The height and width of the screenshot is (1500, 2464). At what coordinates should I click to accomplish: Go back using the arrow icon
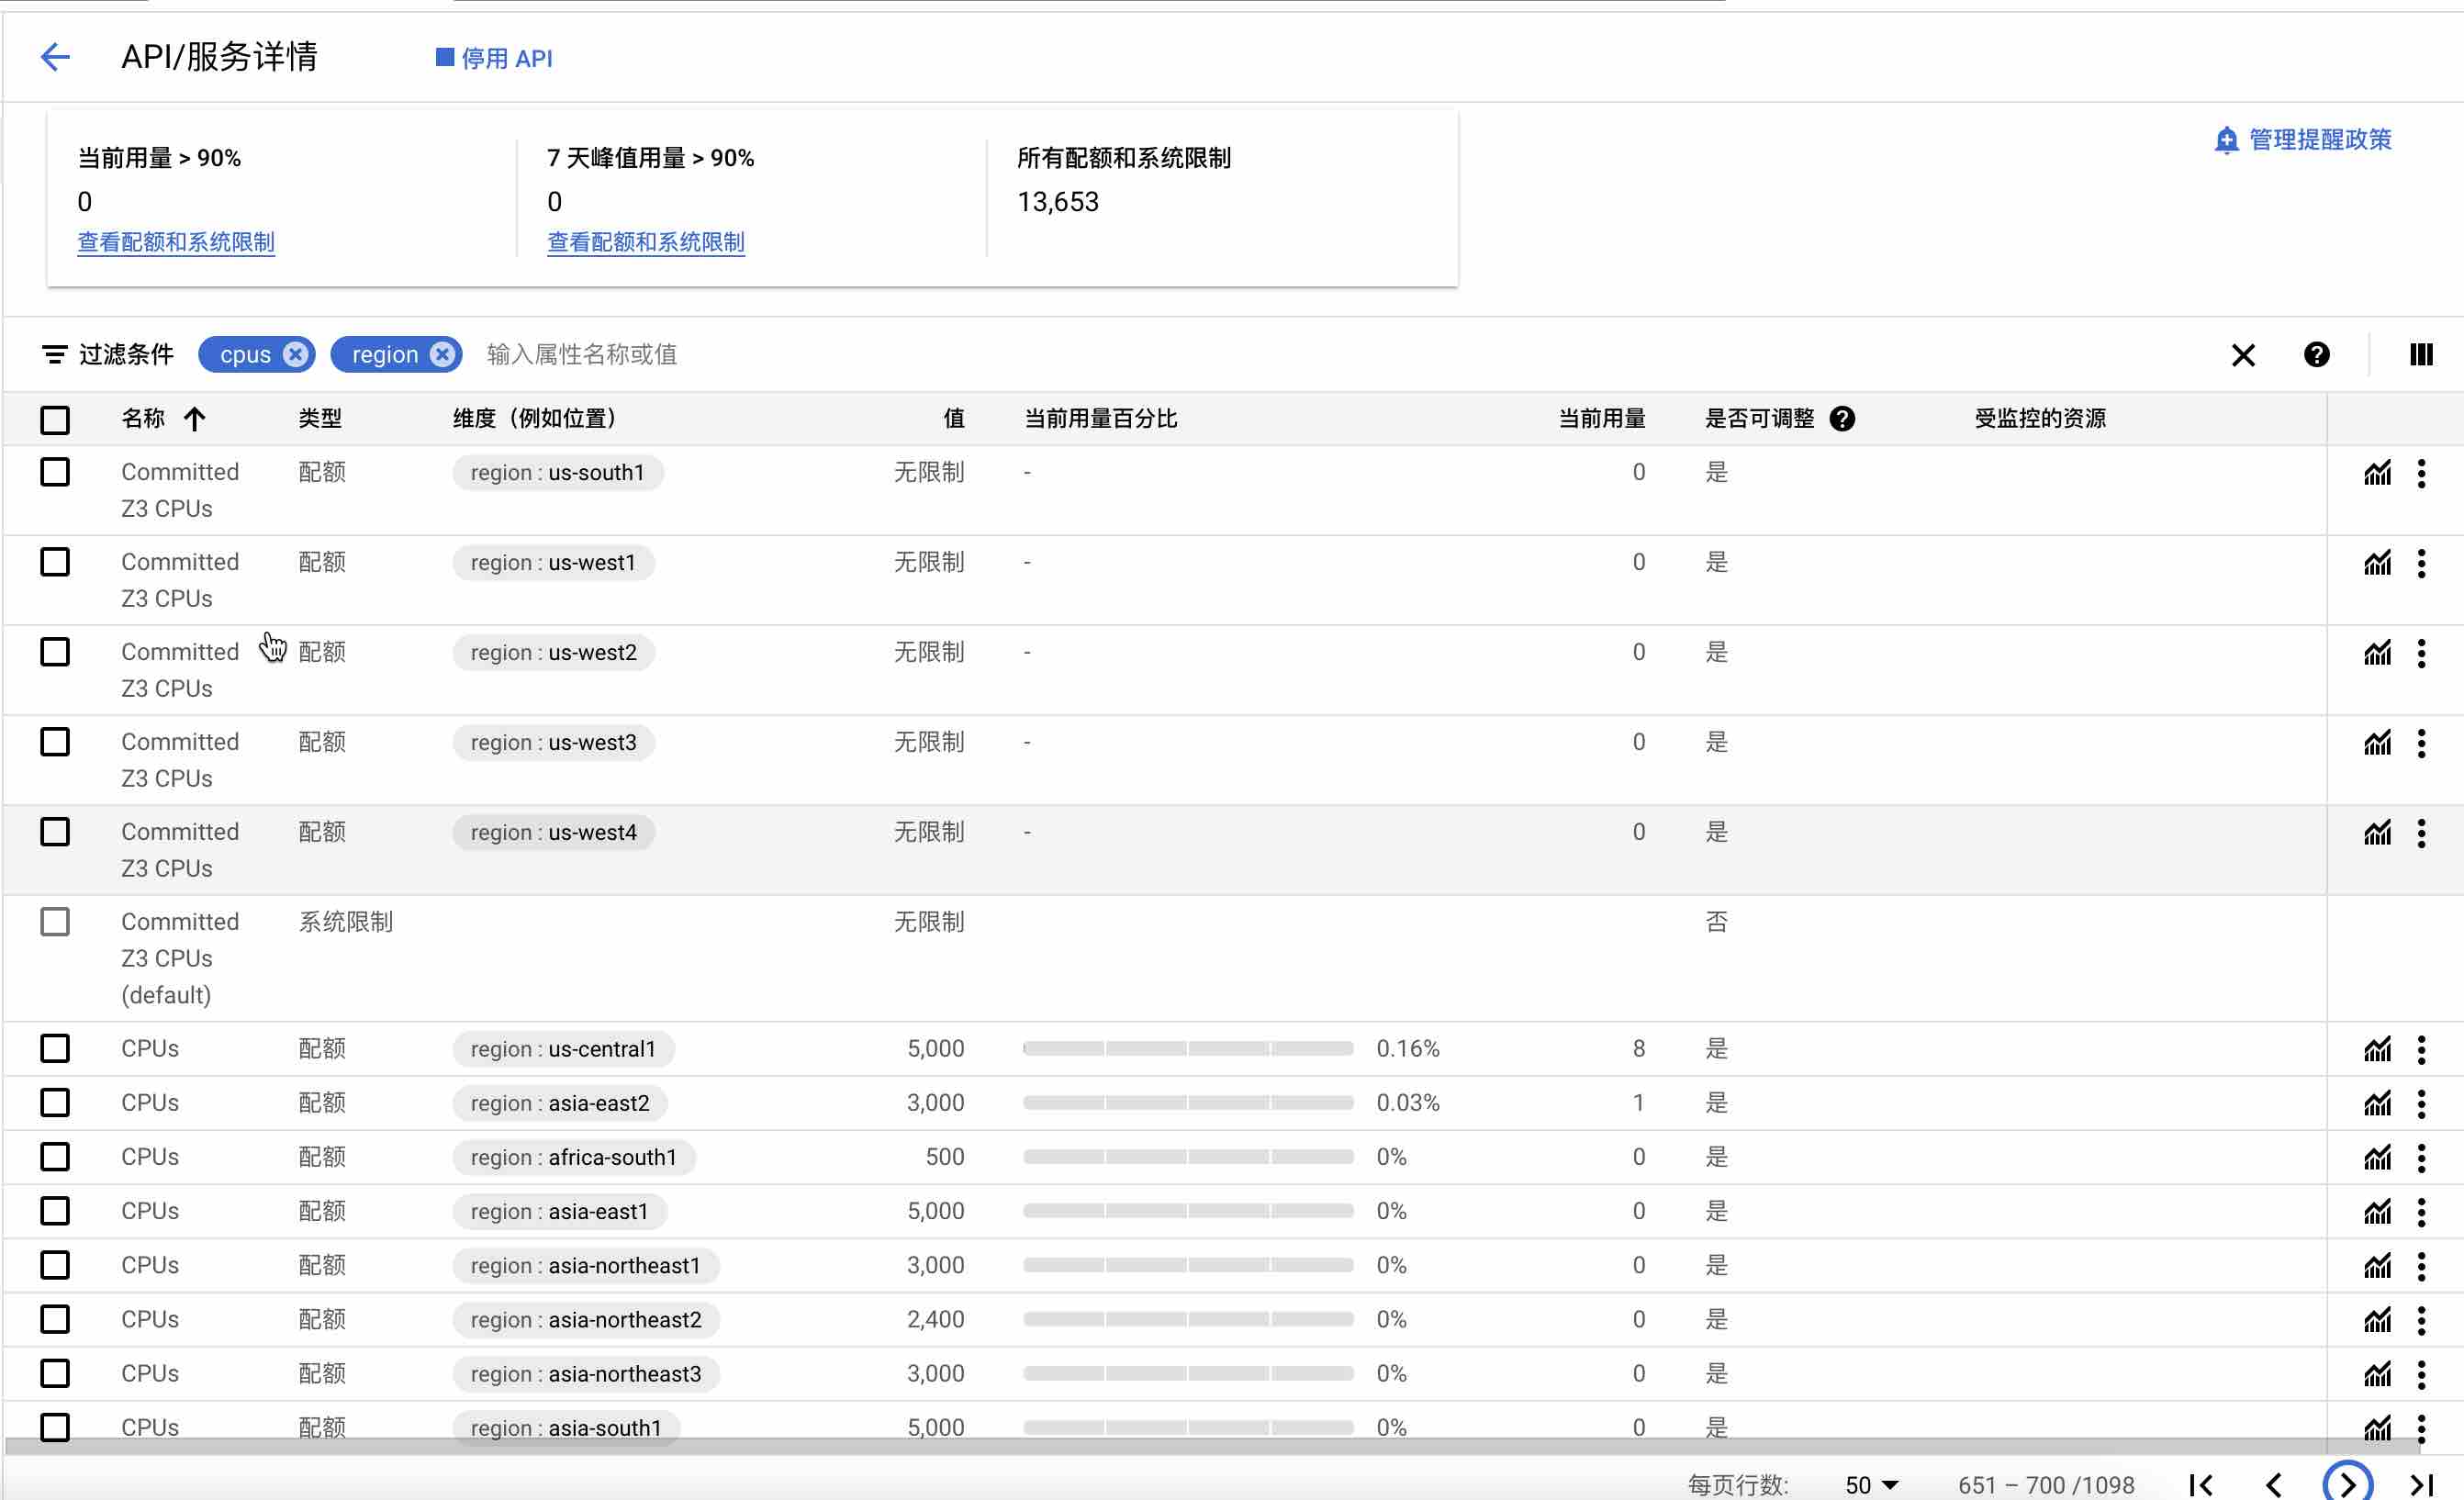pyautogui.click(x=55, y=57)
